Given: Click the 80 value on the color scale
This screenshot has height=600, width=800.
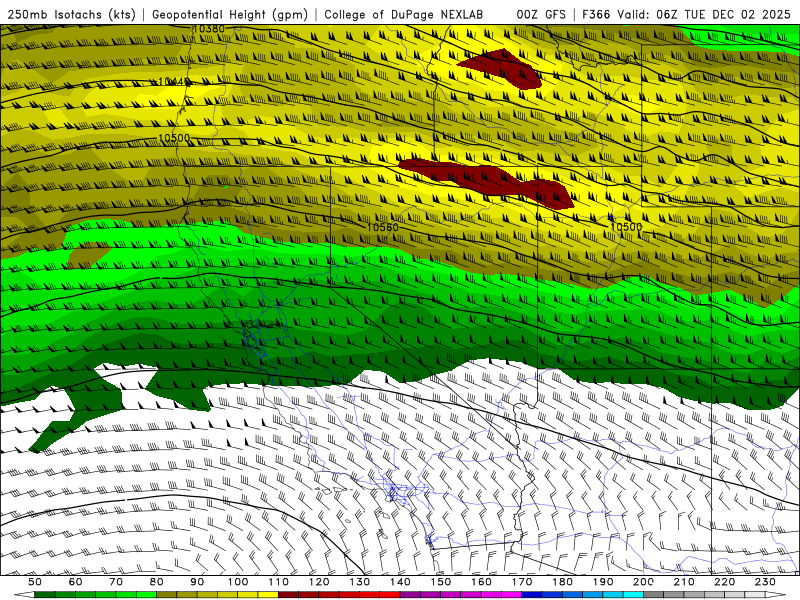Looking at the screenshot, I should [157, 582].
